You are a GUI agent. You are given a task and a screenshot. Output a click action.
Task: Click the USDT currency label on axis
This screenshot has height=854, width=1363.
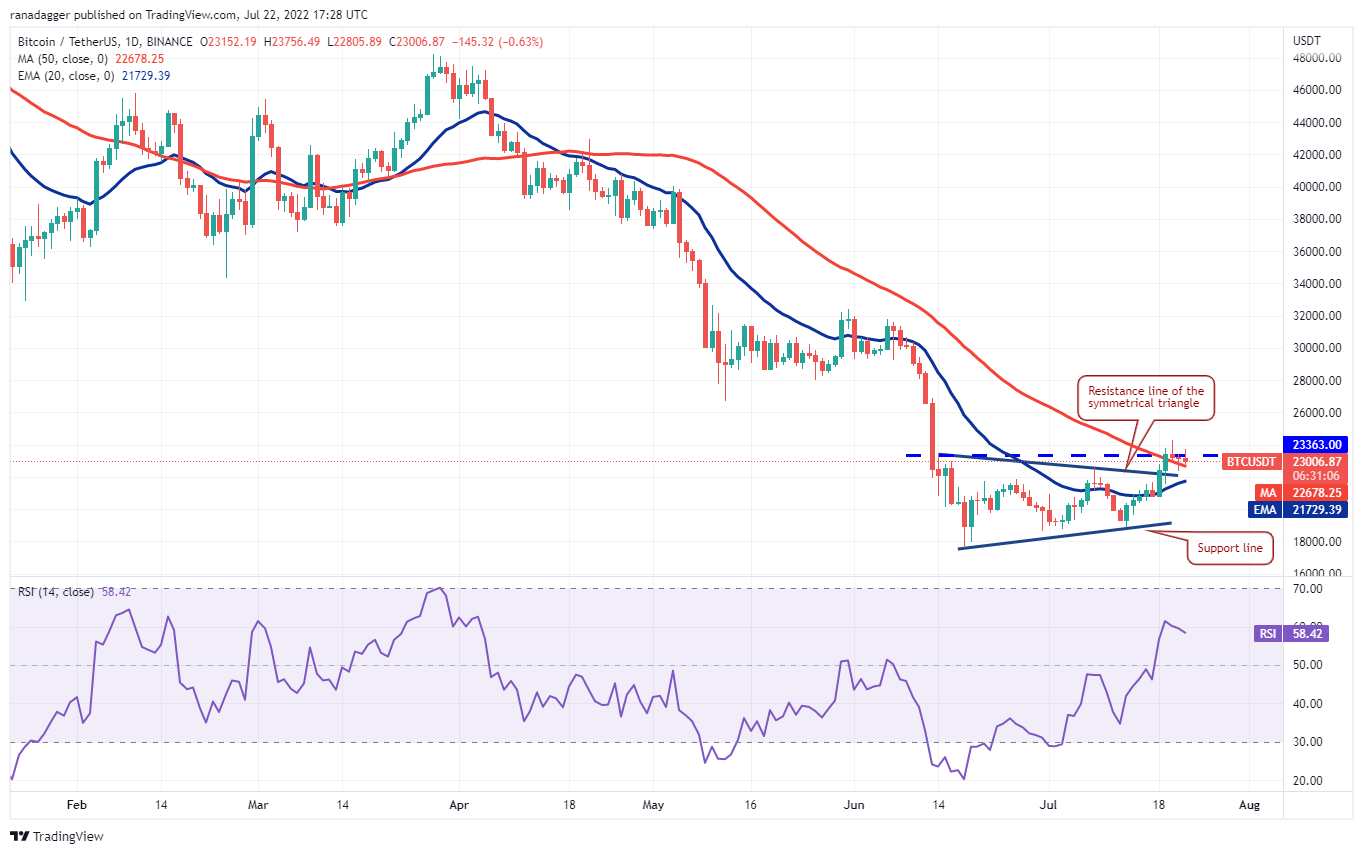(1306, 41)
